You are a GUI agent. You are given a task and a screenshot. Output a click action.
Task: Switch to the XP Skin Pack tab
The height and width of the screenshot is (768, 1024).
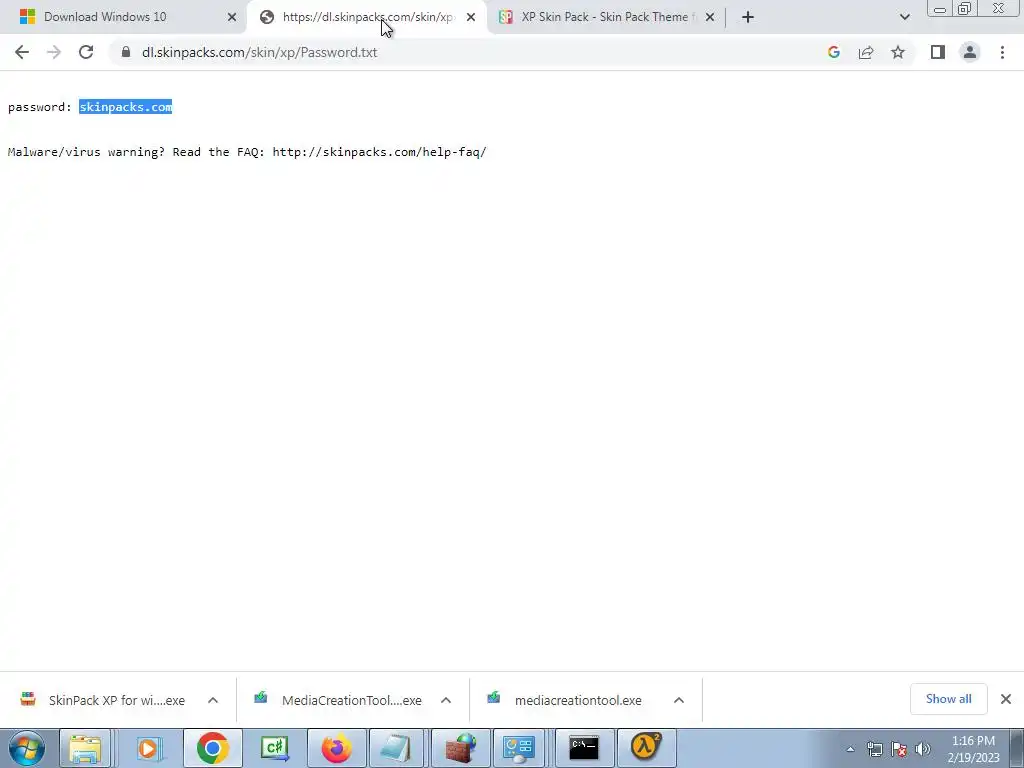click(x=604, y=17)
